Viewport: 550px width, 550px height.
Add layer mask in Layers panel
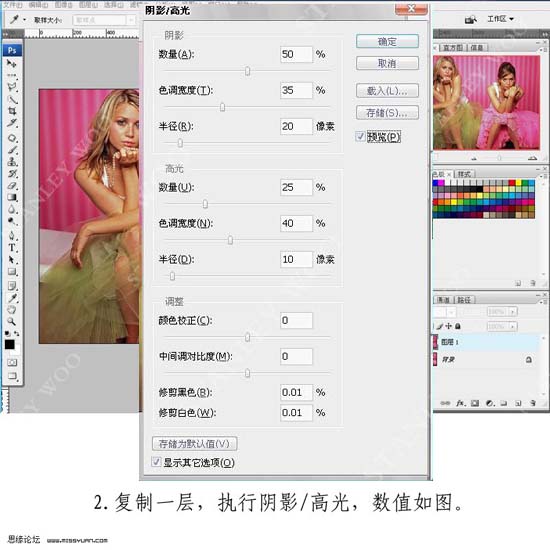coord(475,403)
